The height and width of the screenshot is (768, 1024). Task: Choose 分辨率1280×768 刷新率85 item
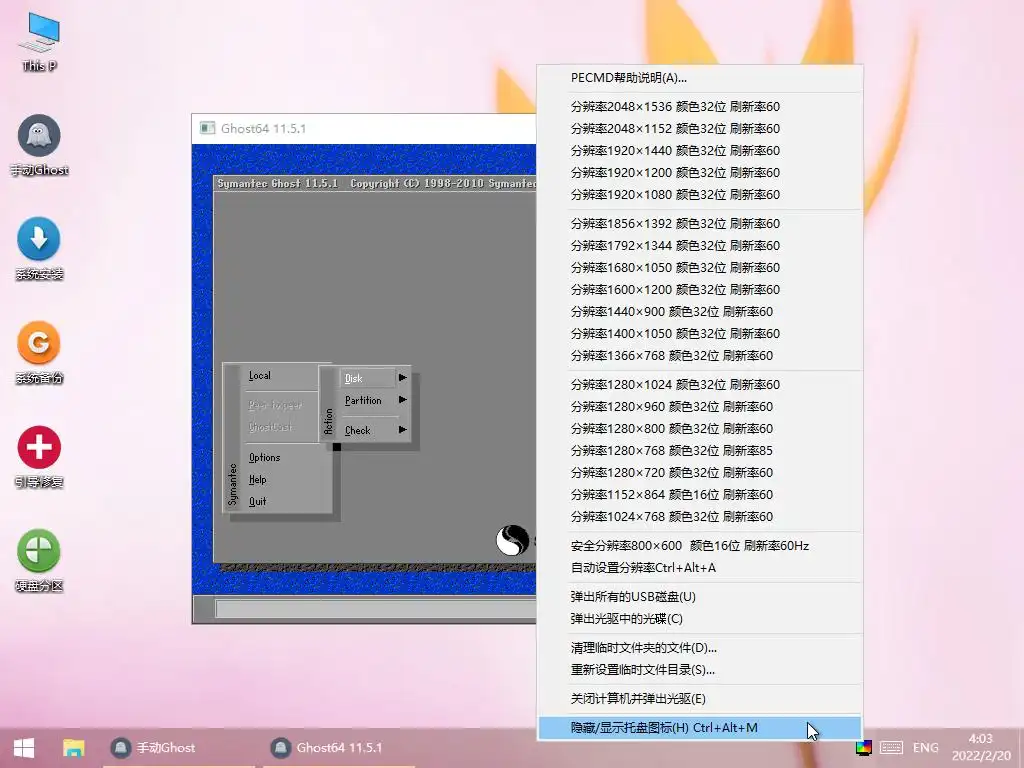point(699,451)
